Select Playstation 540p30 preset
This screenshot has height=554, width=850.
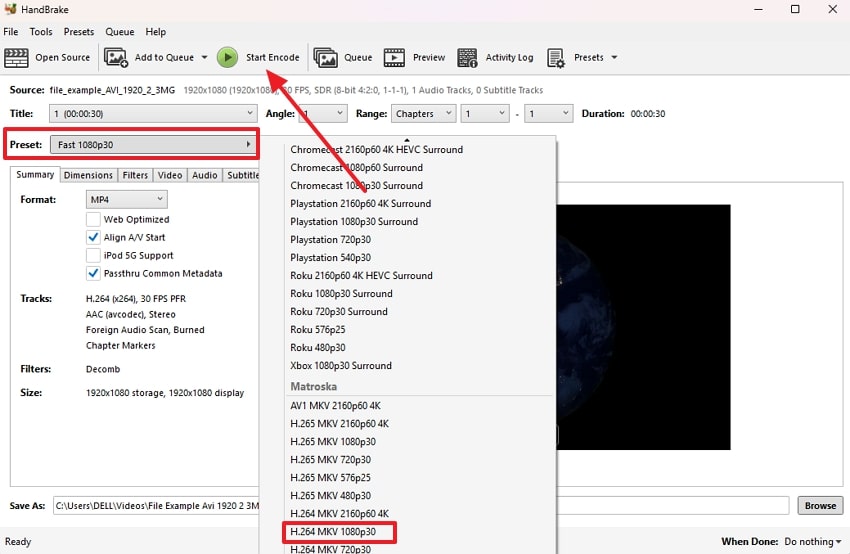coord(330,257)
